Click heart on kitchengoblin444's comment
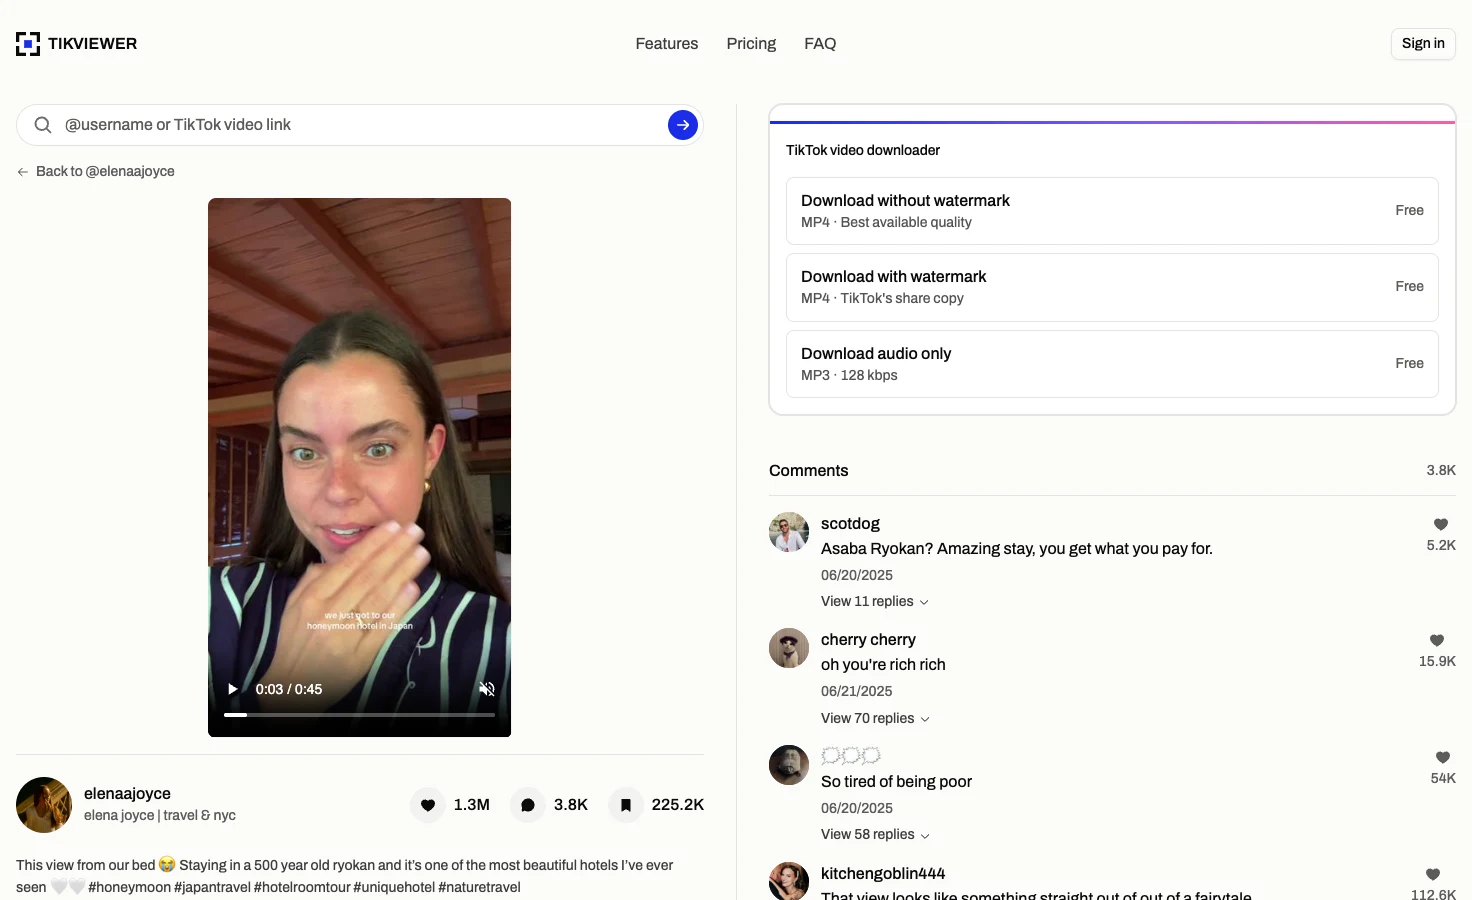 coord(1433,874)
